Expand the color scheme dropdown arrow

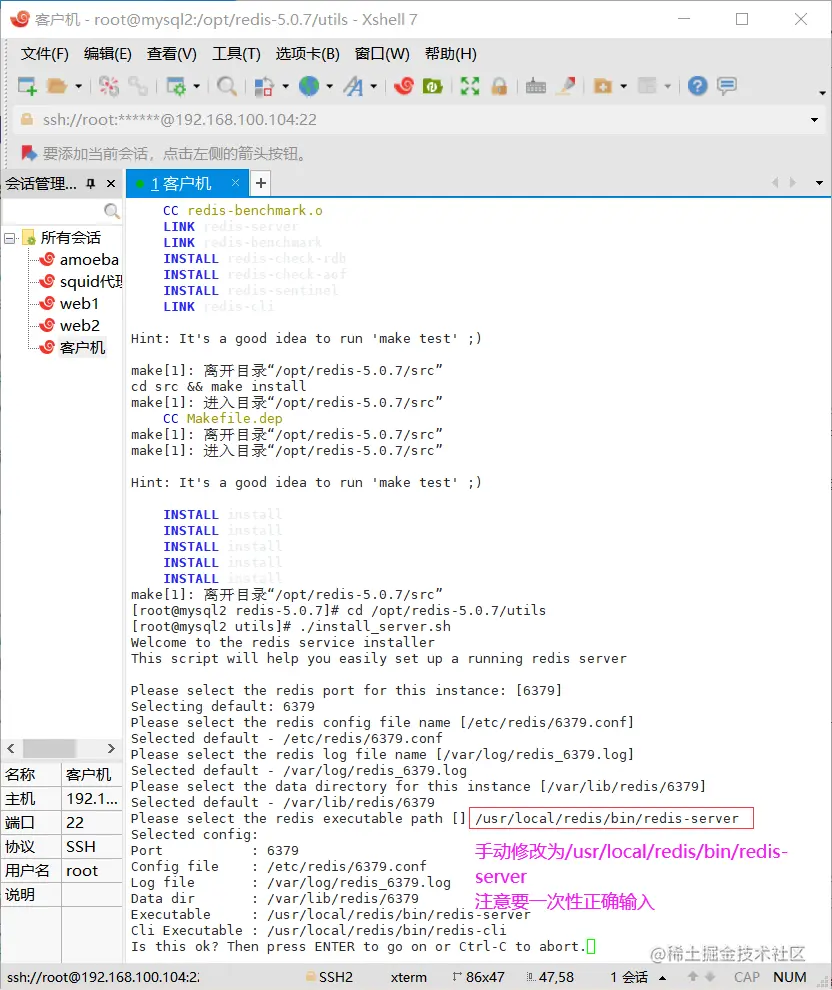(x=285, y=86)
